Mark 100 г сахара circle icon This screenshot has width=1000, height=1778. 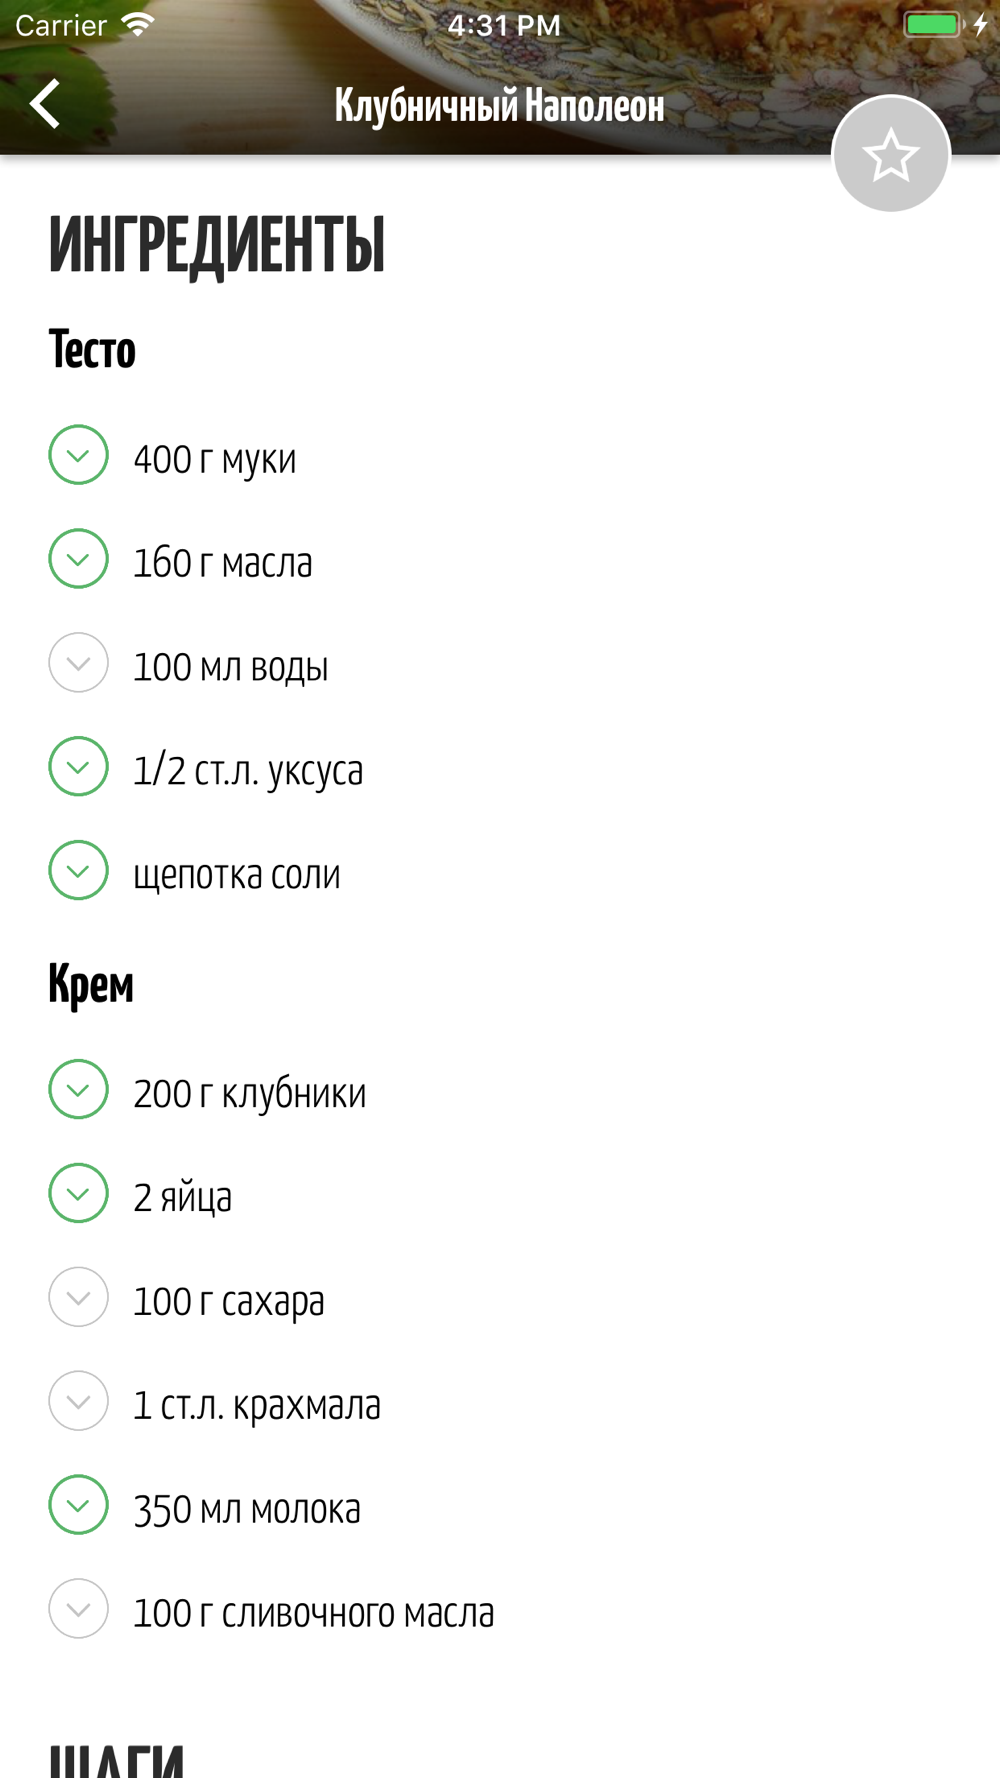click(x=78, y=1298)
